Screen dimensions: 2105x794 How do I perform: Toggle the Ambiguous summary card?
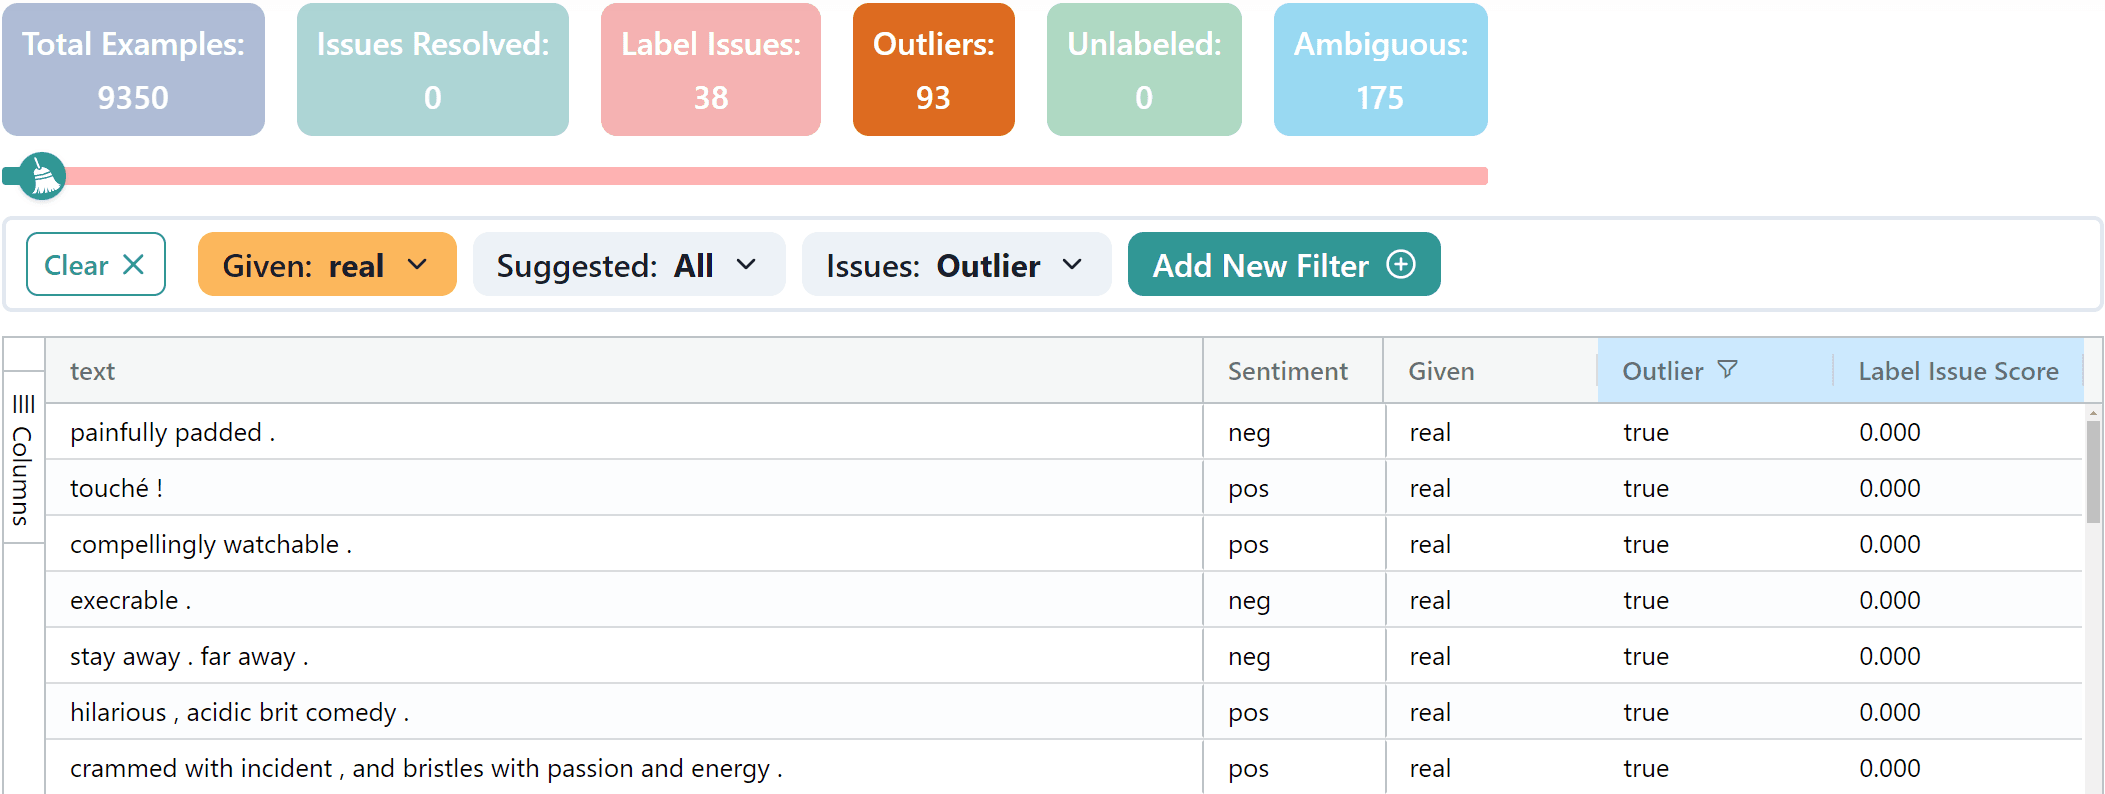(x=1380, y=70)
